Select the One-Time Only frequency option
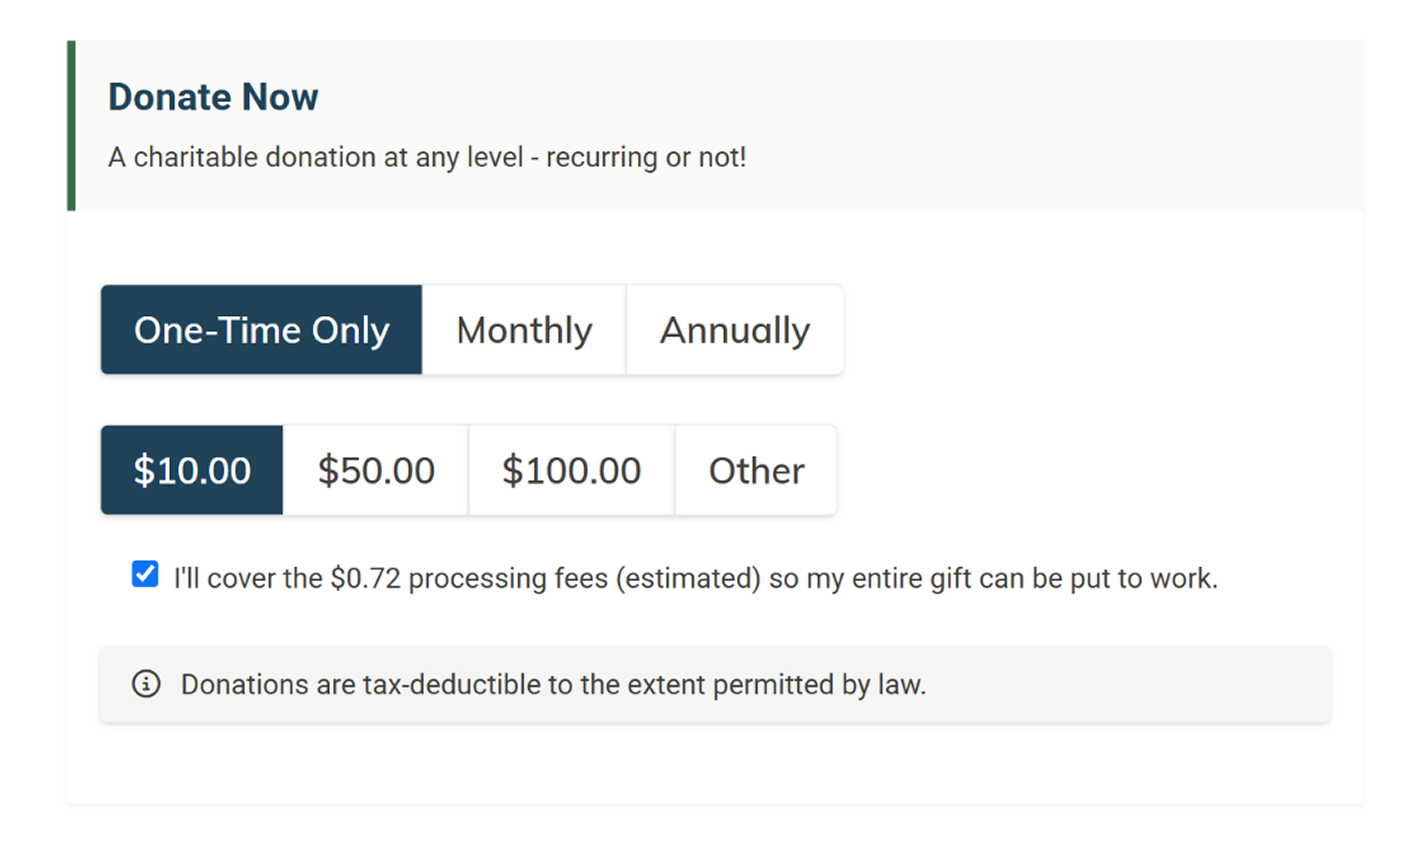Screen dimensions: 1422x847 [x=261, y=330]
